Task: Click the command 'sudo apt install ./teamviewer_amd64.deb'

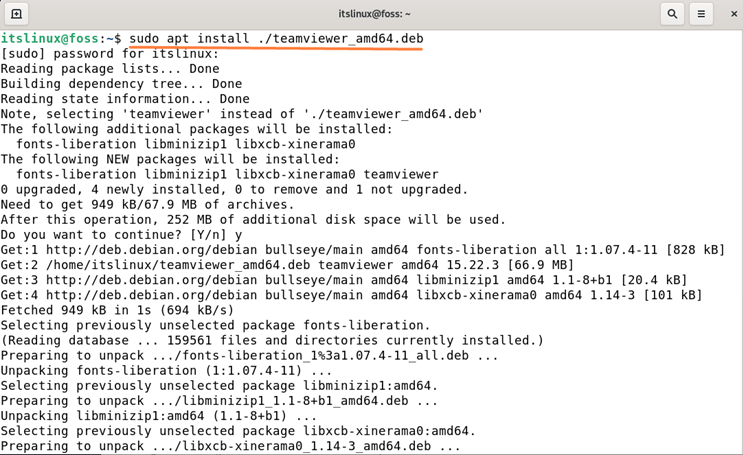Action: click(x=276, y=38)
